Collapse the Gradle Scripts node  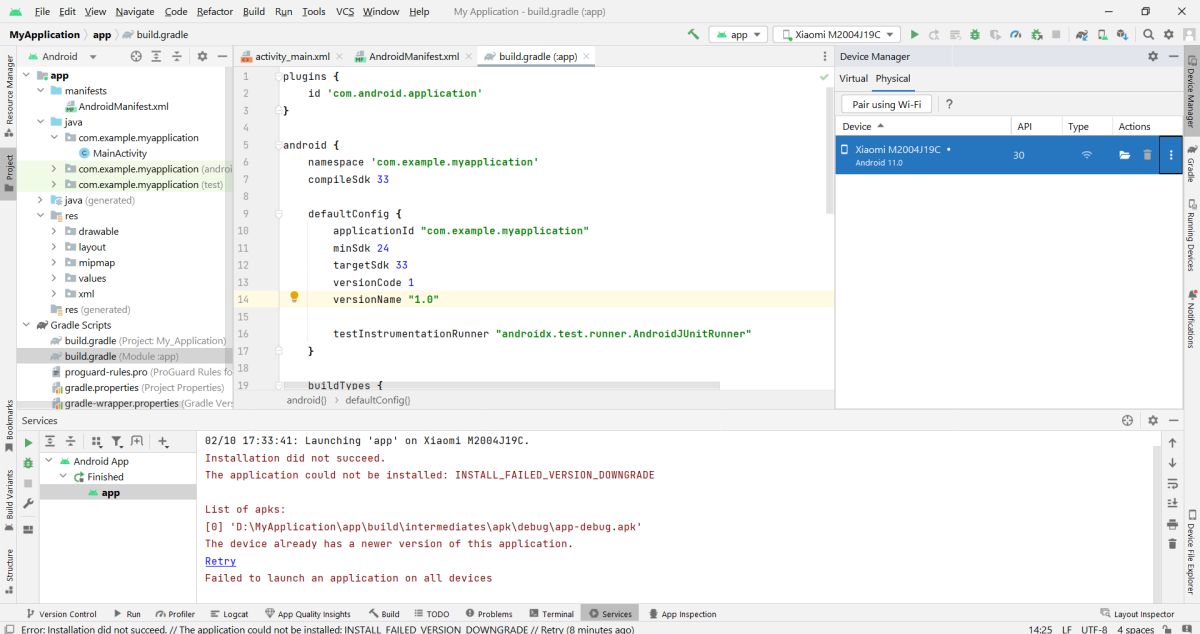(x=27, y=325)
